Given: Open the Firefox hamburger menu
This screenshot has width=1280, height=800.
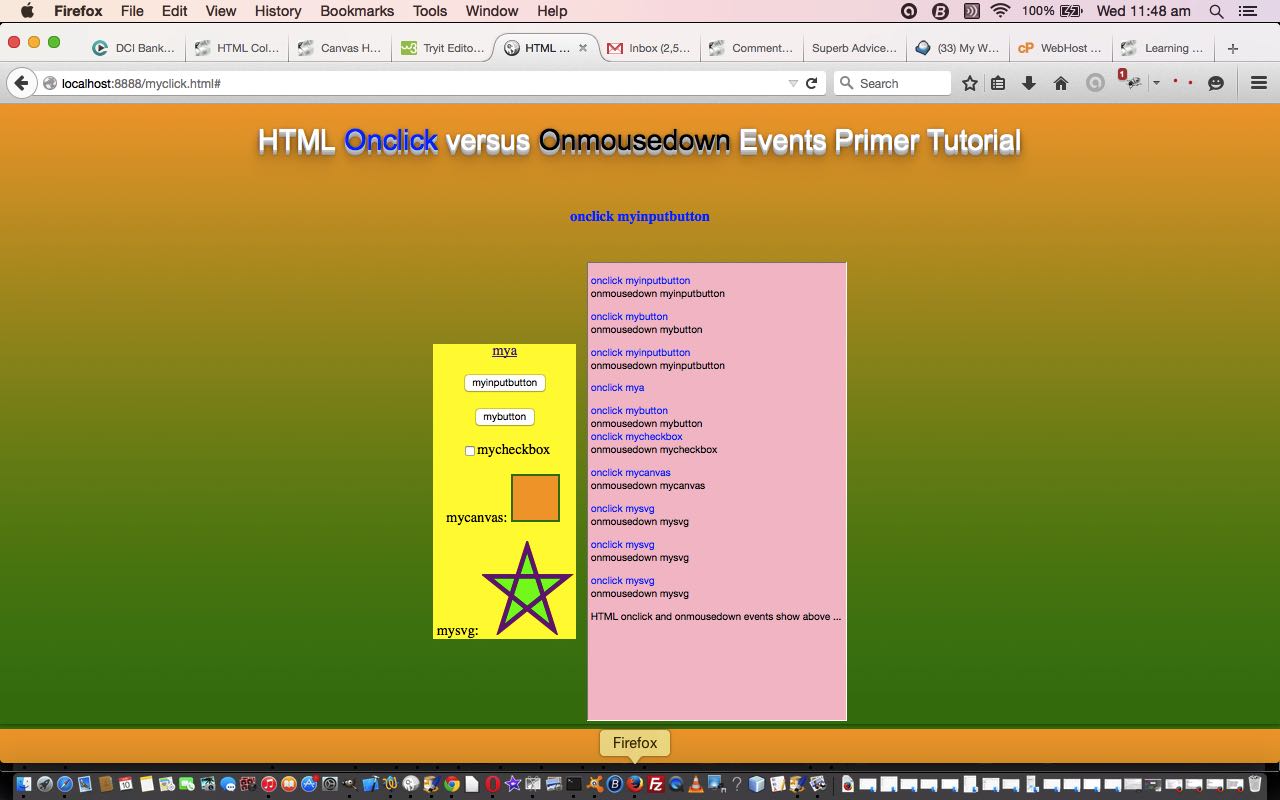Looking at the screenshot, I should click(1259, 84).
